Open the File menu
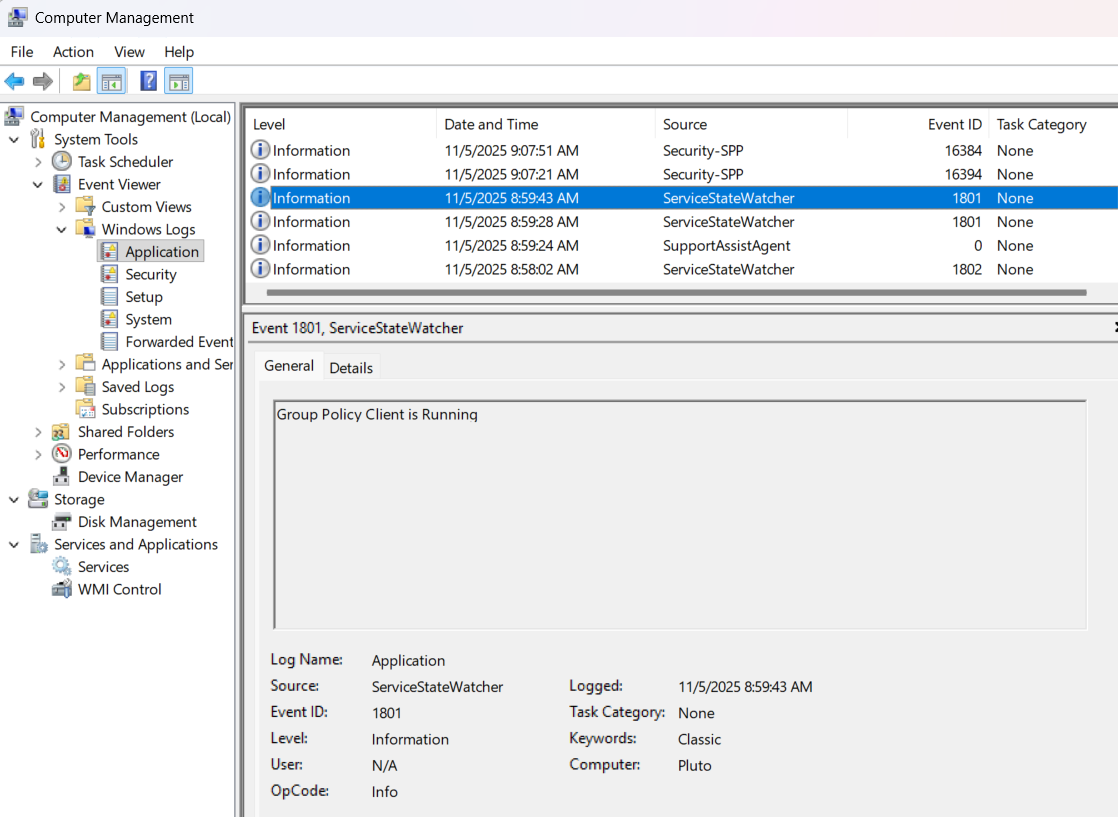1118x817 pixels. (21, 52)
